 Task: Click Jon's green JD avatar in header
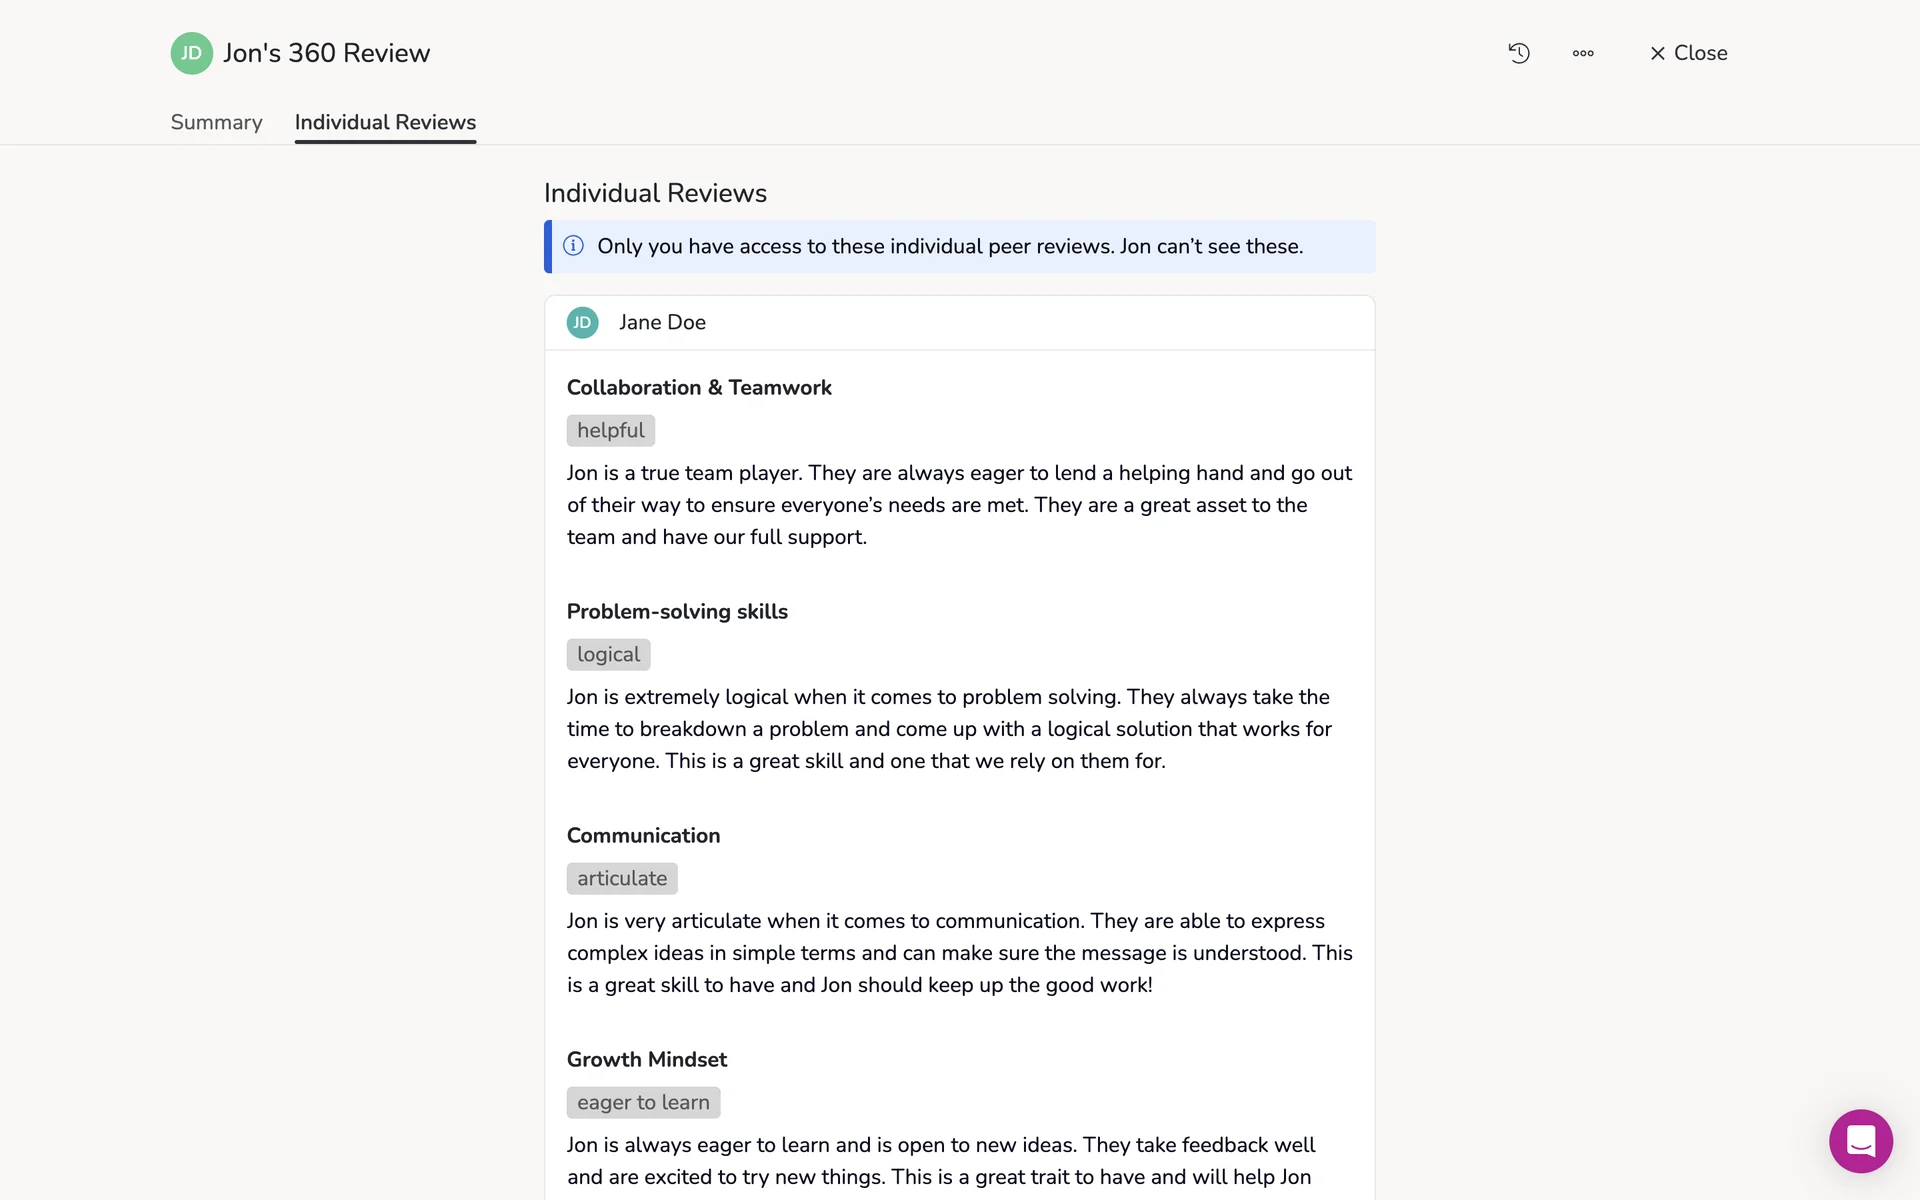[x=191, y=53]
